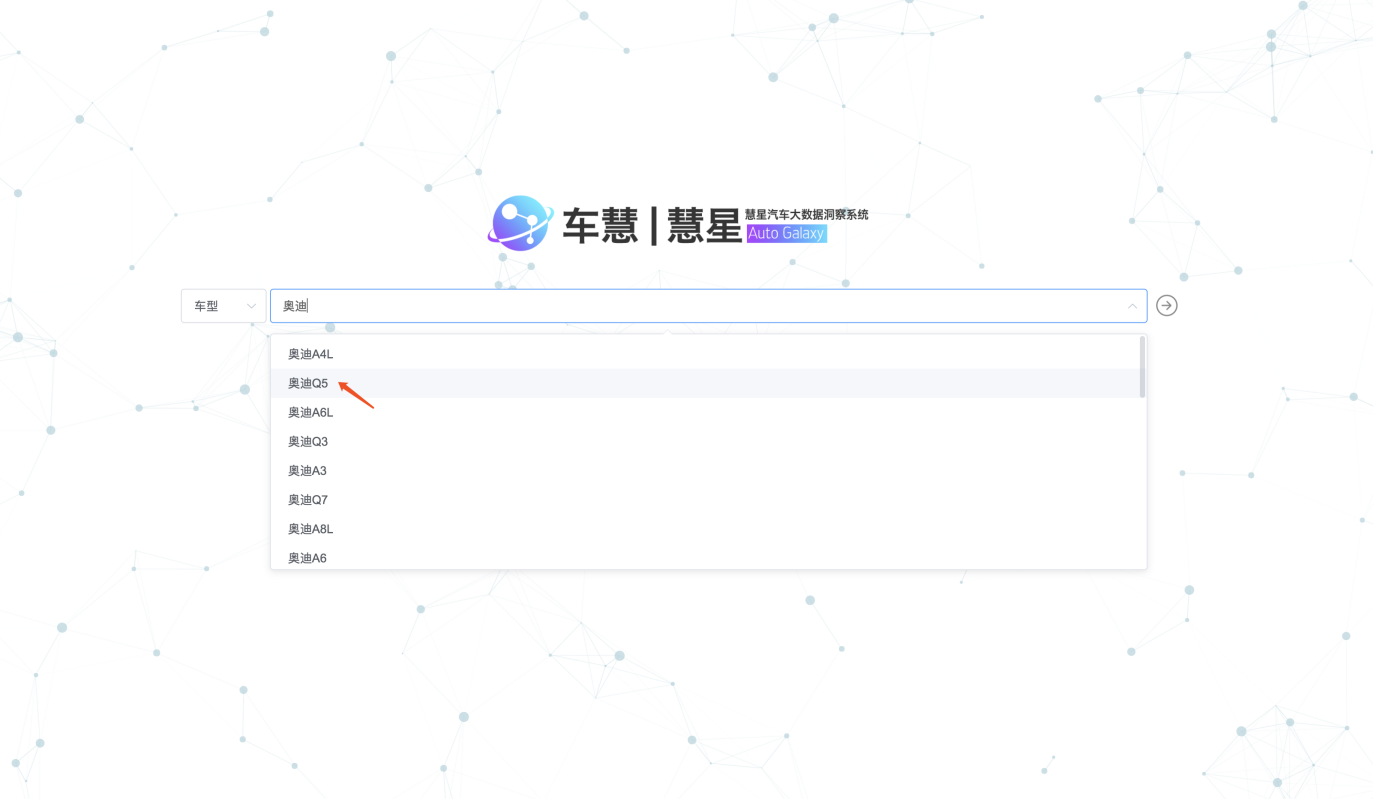Click in the search field containing 奥迪
This screenshot has width=1373, height=799.
pos(708,306)
